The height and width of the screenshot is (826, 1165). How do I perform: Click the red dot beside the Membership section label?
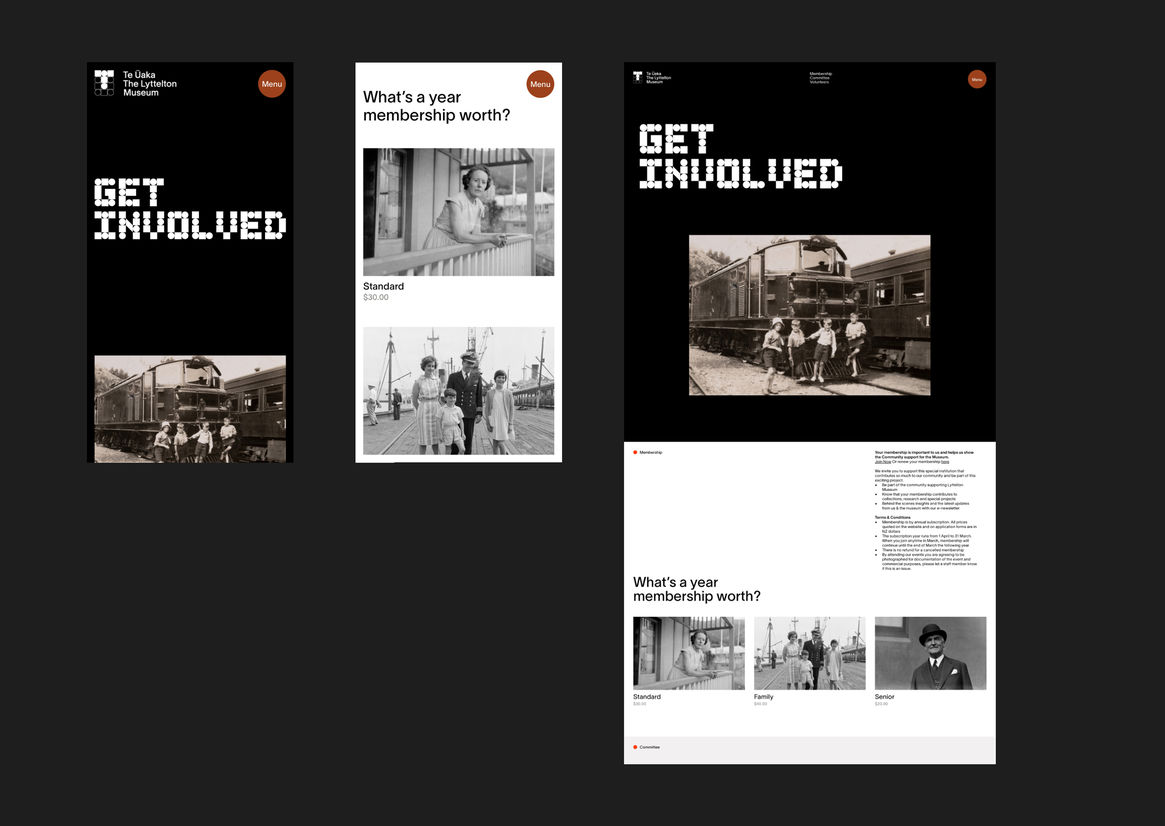click(x=635, y=453)
